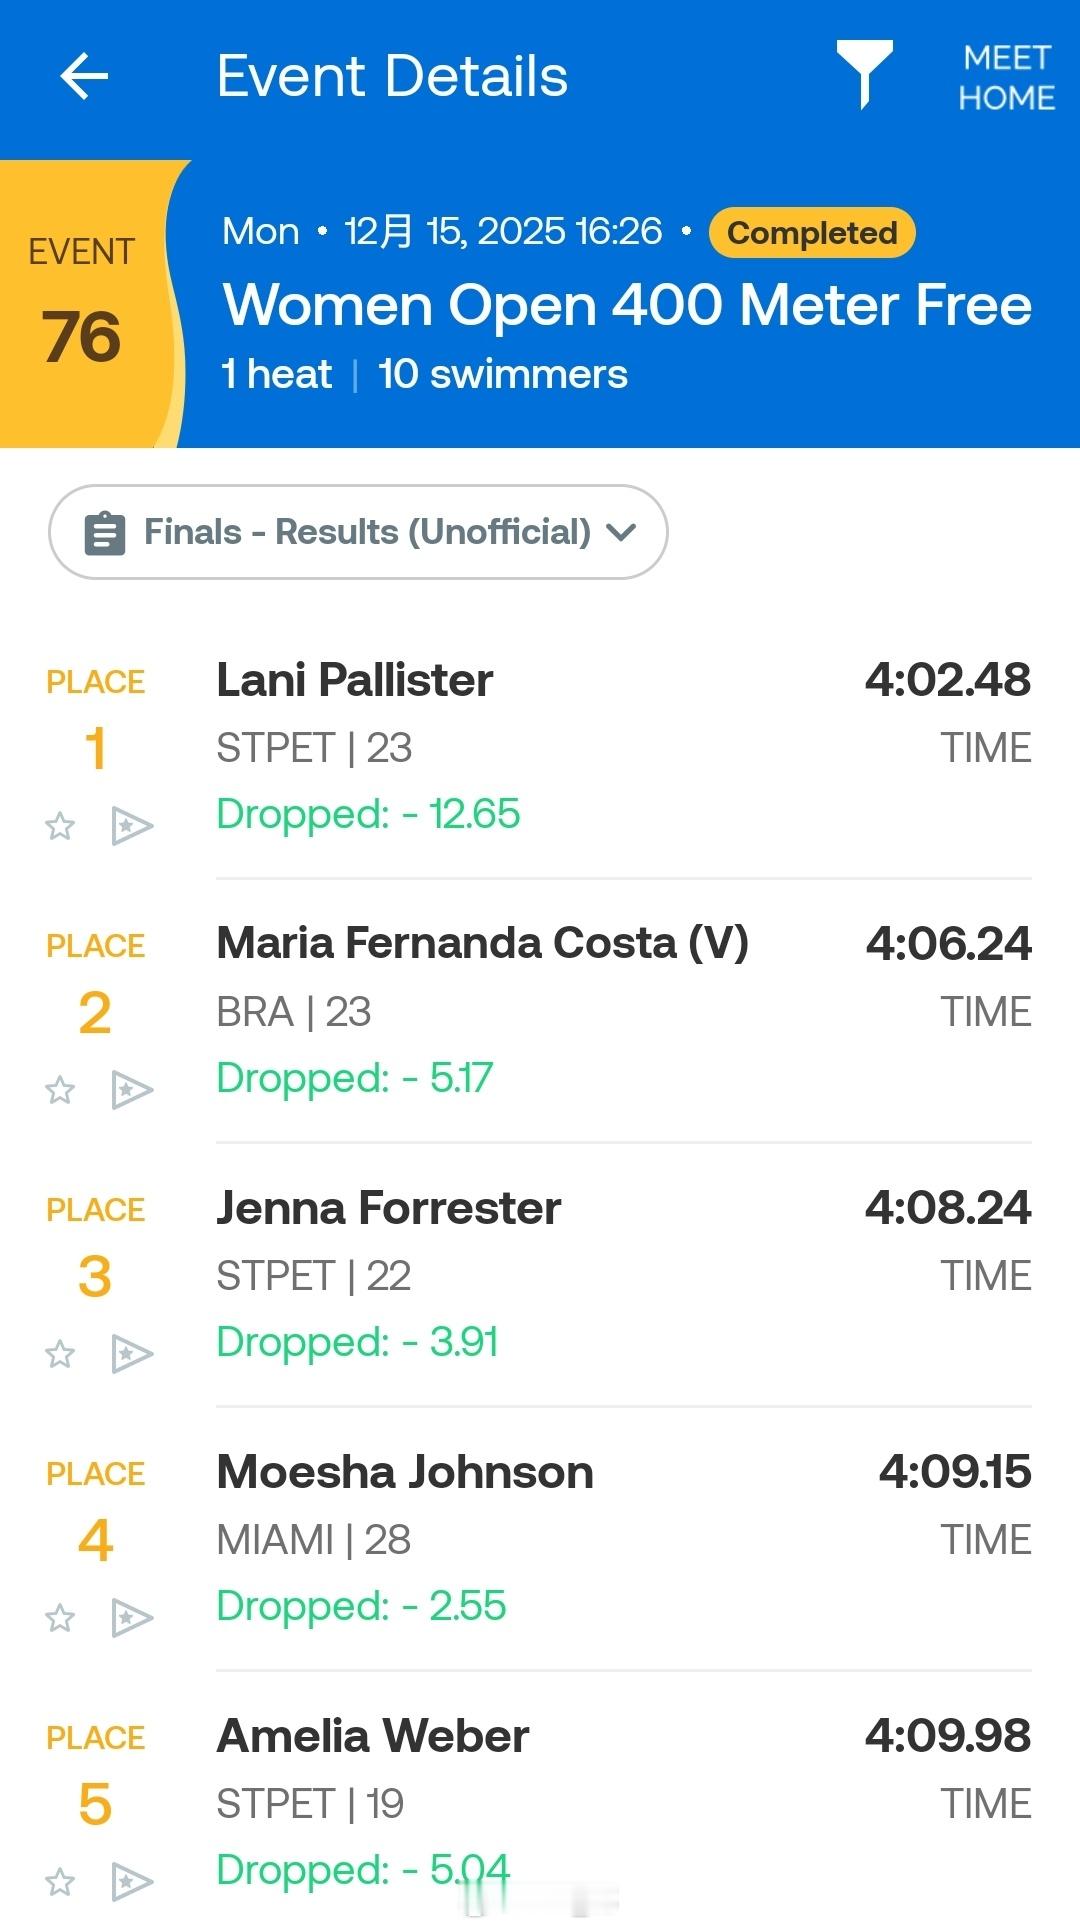Tap the flag icon for Lani Pallister
1080x1928 pixels.
[132, 826]
